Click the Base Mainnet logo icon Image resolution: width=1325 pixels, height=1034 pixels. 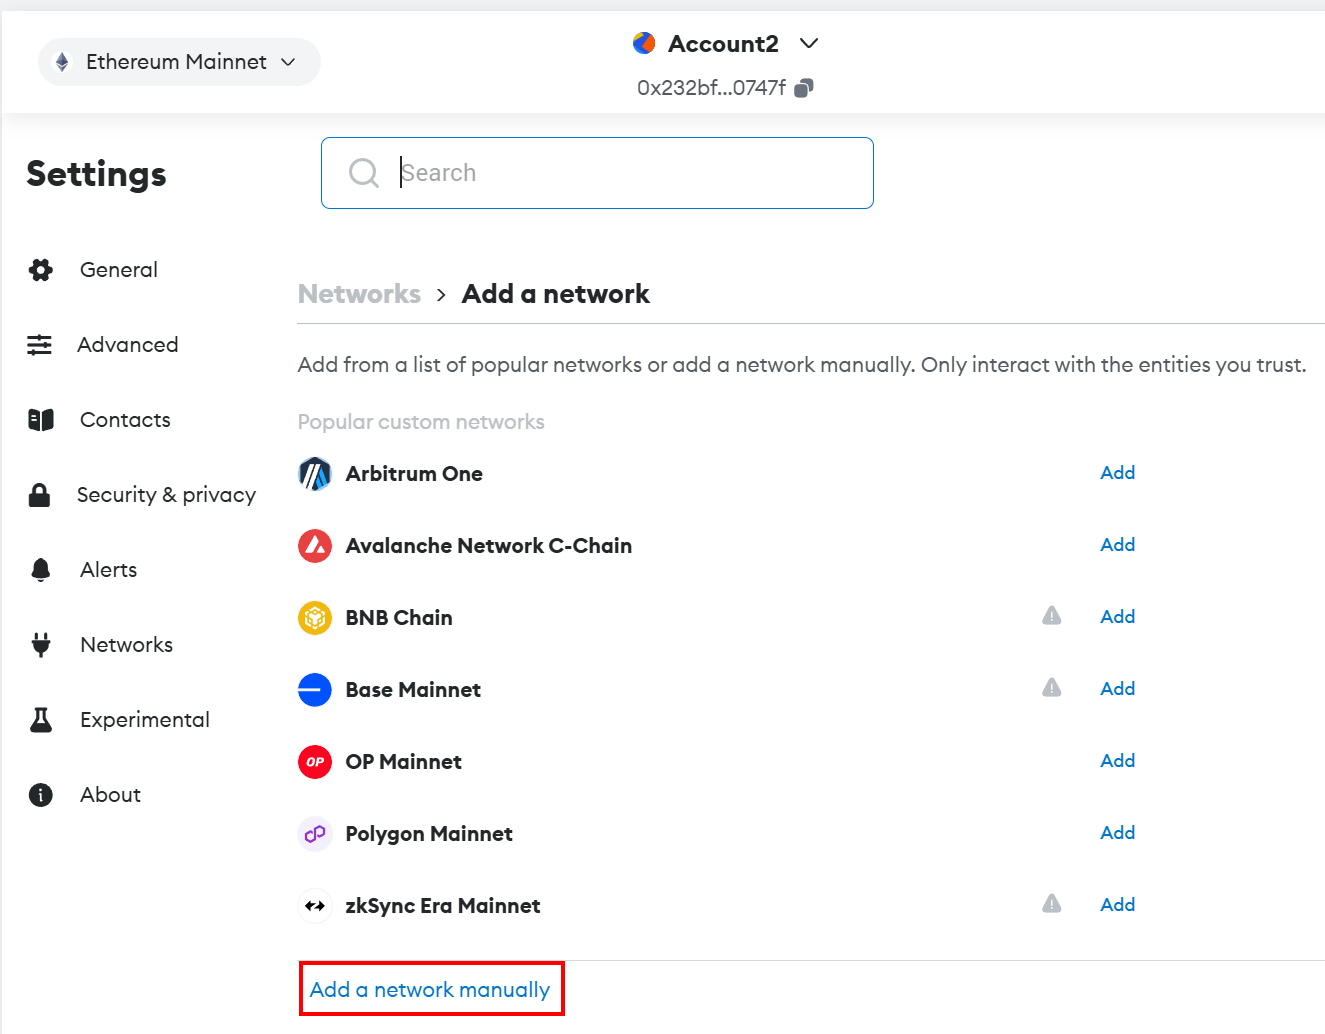coord(315,690)
